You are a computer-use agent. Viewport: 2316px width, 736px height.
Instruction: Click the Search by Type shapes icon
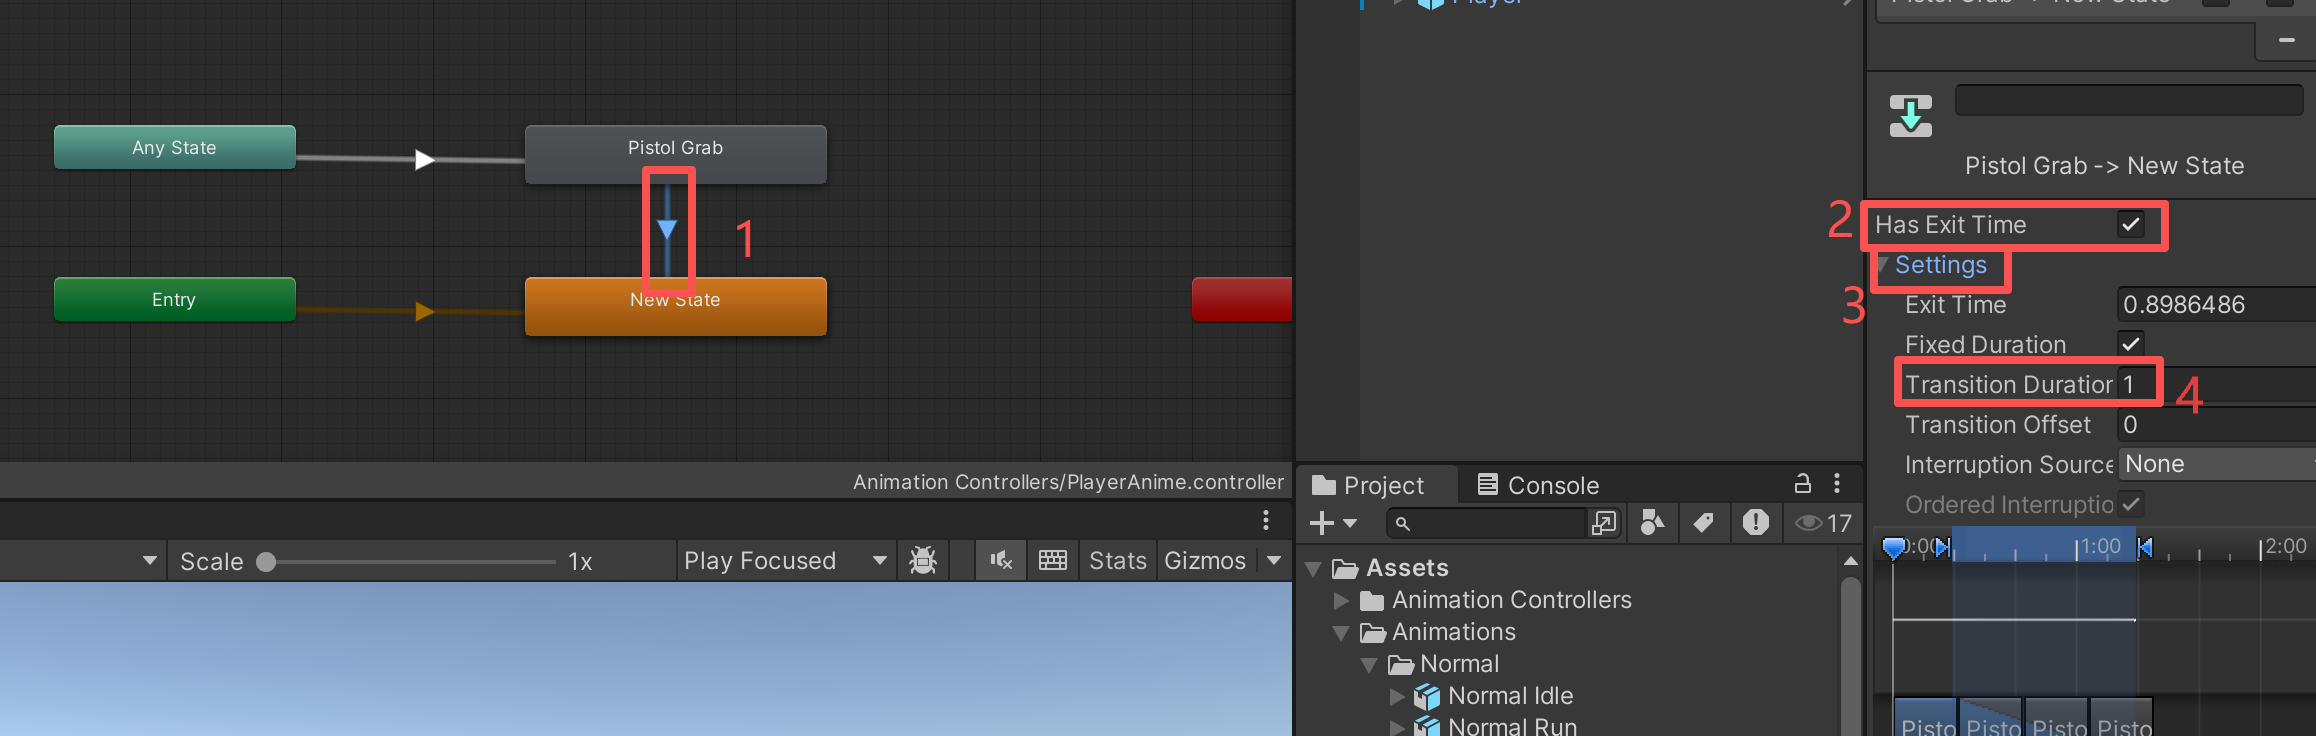click(1652, 523)
